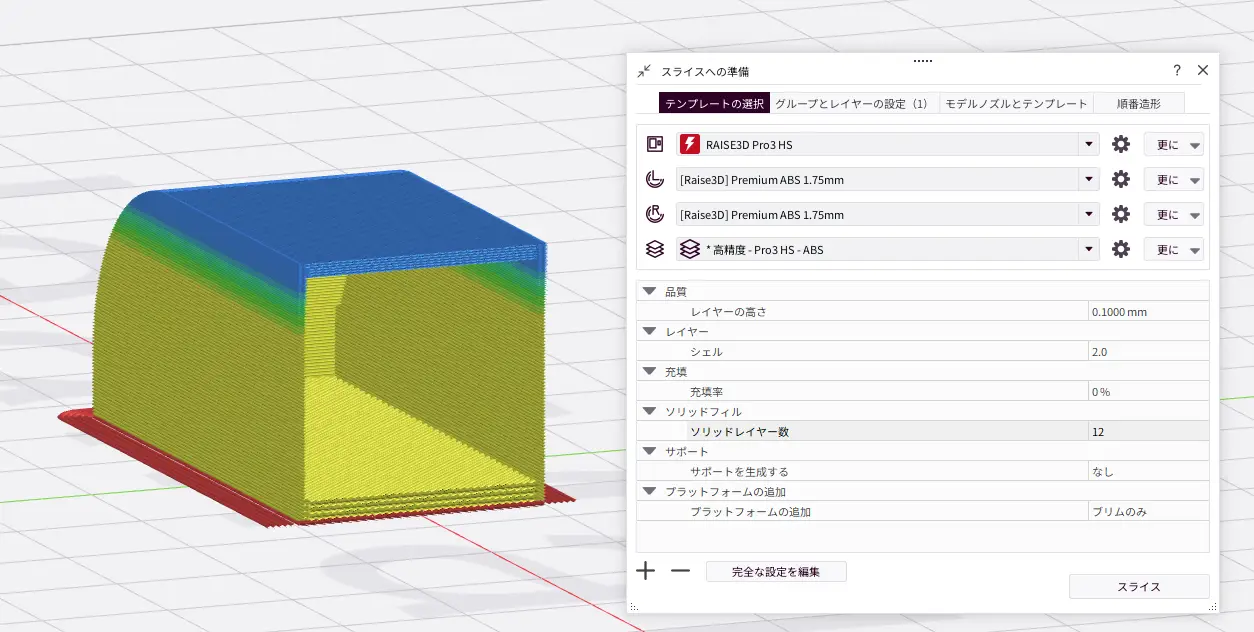Open settings gear for right extruder filament
Screen dimensions: 1254x632
click(1121, 214)
